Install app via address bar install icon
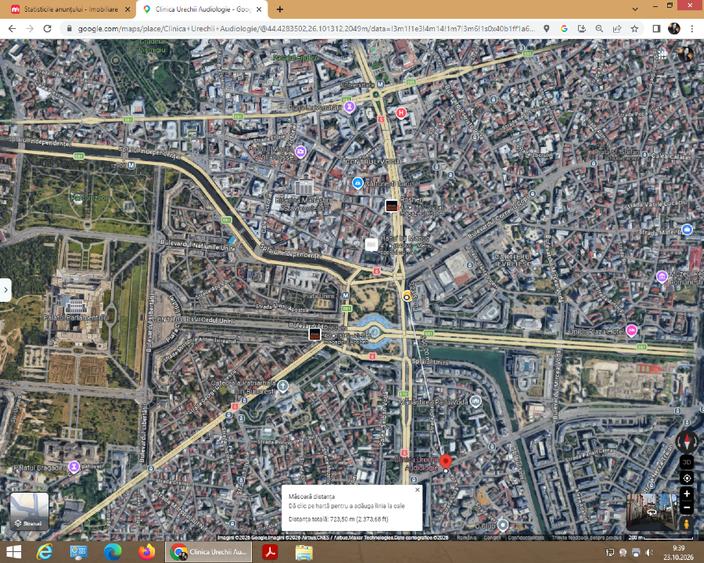This screenshot has width=704, height=563. (x=581, y=28)
